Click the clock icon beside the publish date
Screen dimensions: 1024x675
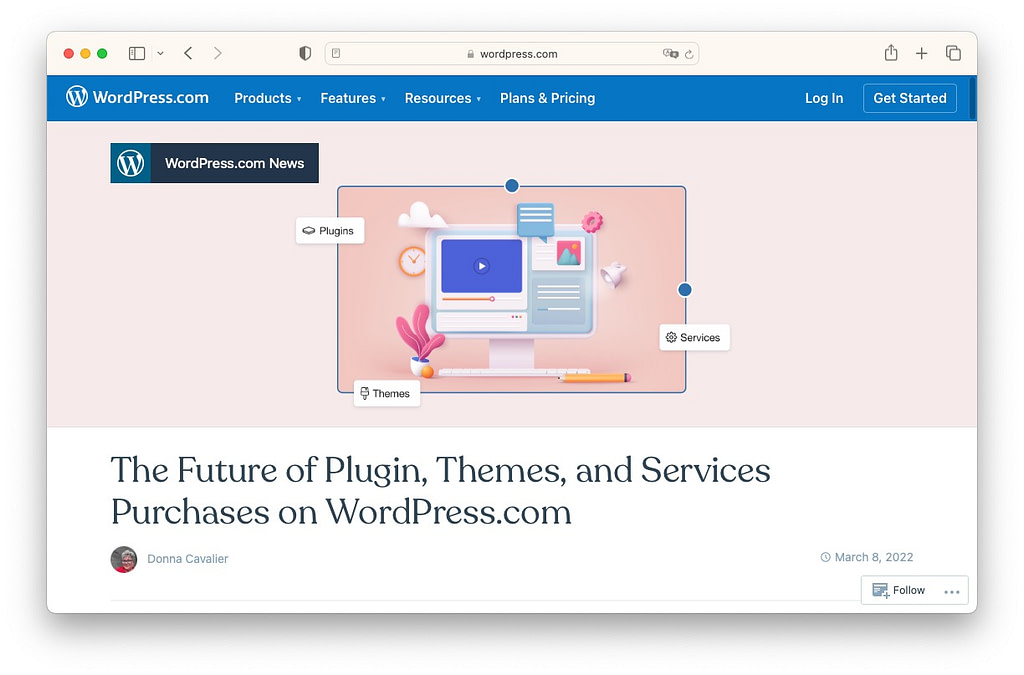pyautogui.click(x=825, y=557)
